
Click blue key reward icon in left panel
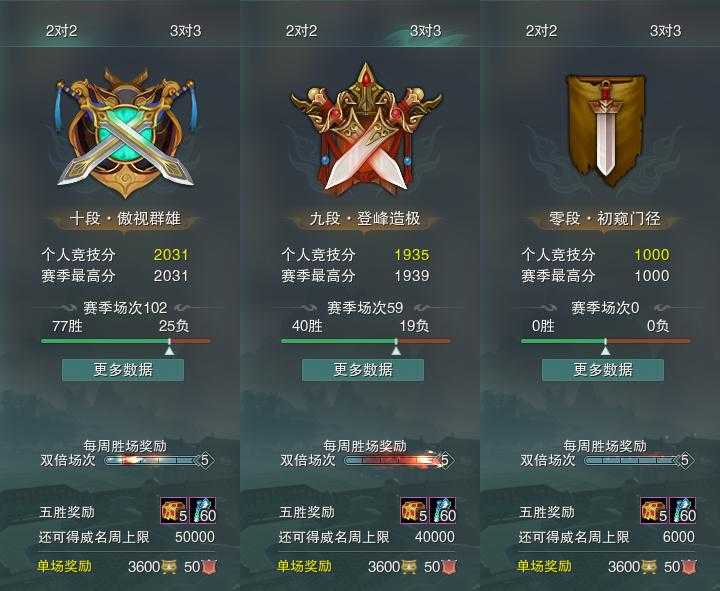pos(202,511)
